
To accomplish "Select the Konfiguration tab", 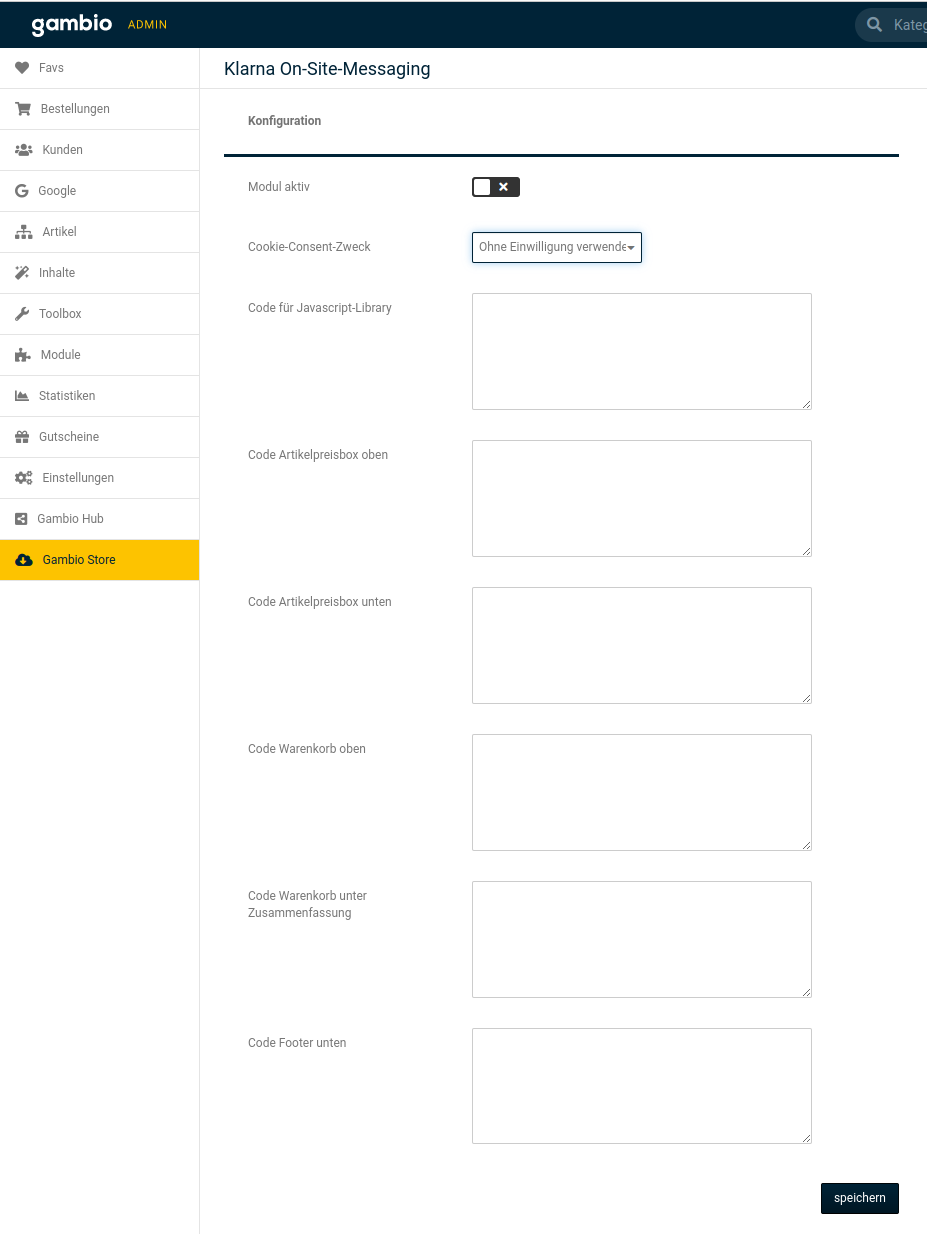I will pos(285,121).
